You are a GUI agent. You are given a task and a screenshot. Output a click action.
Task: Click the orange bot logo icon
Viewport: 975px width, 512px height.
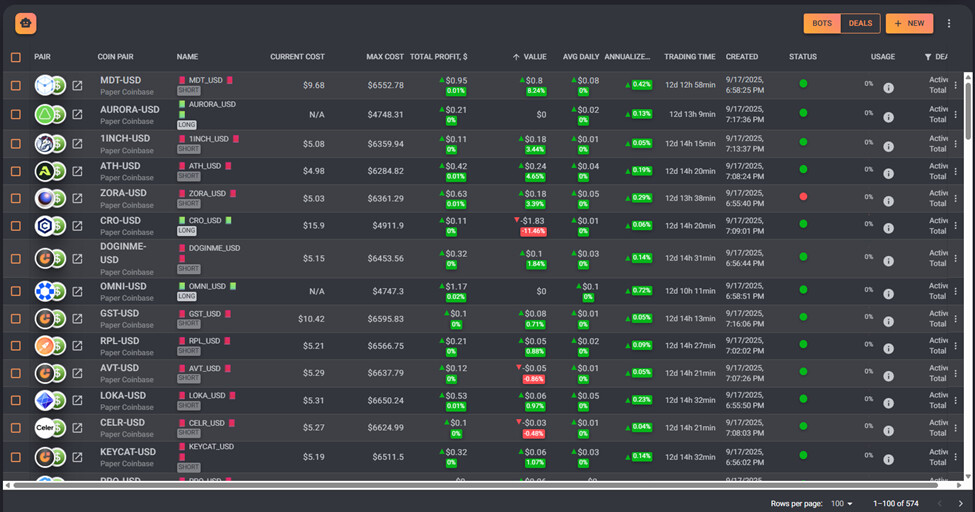pos(26,23)
